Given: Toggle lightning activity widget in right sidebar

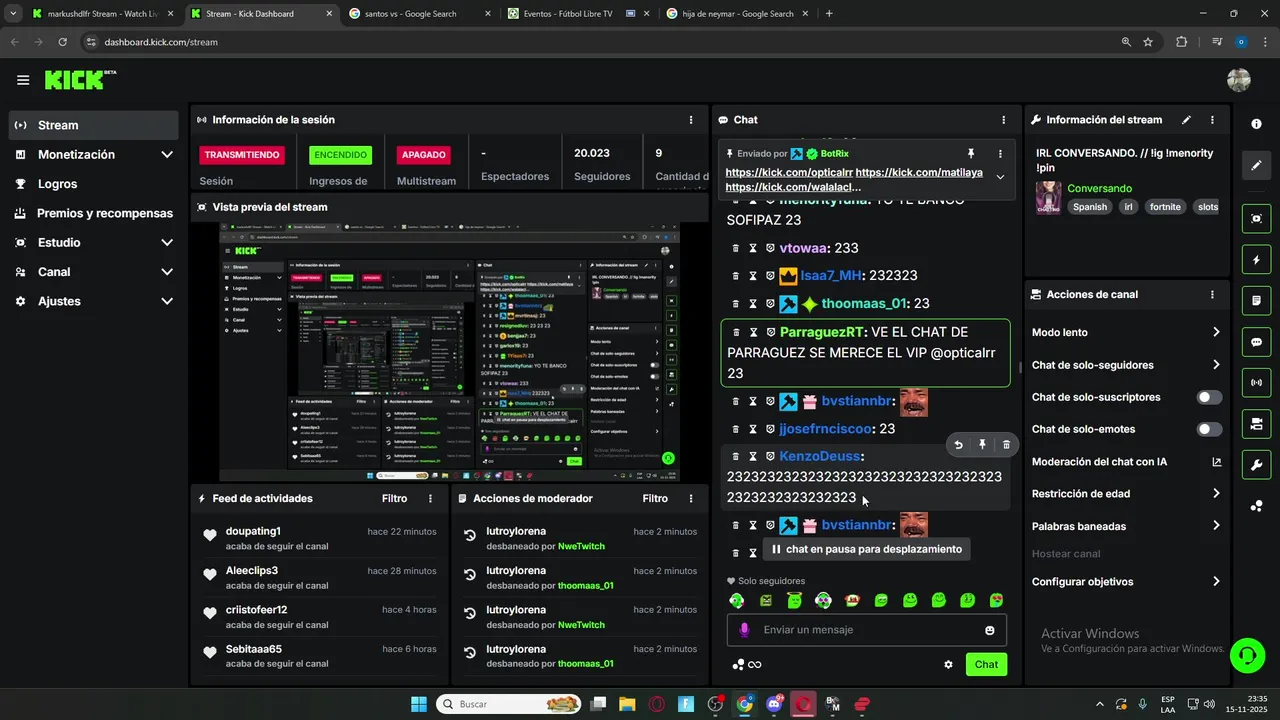Looking at the screenshot, I should click(x=1256, y=260).
